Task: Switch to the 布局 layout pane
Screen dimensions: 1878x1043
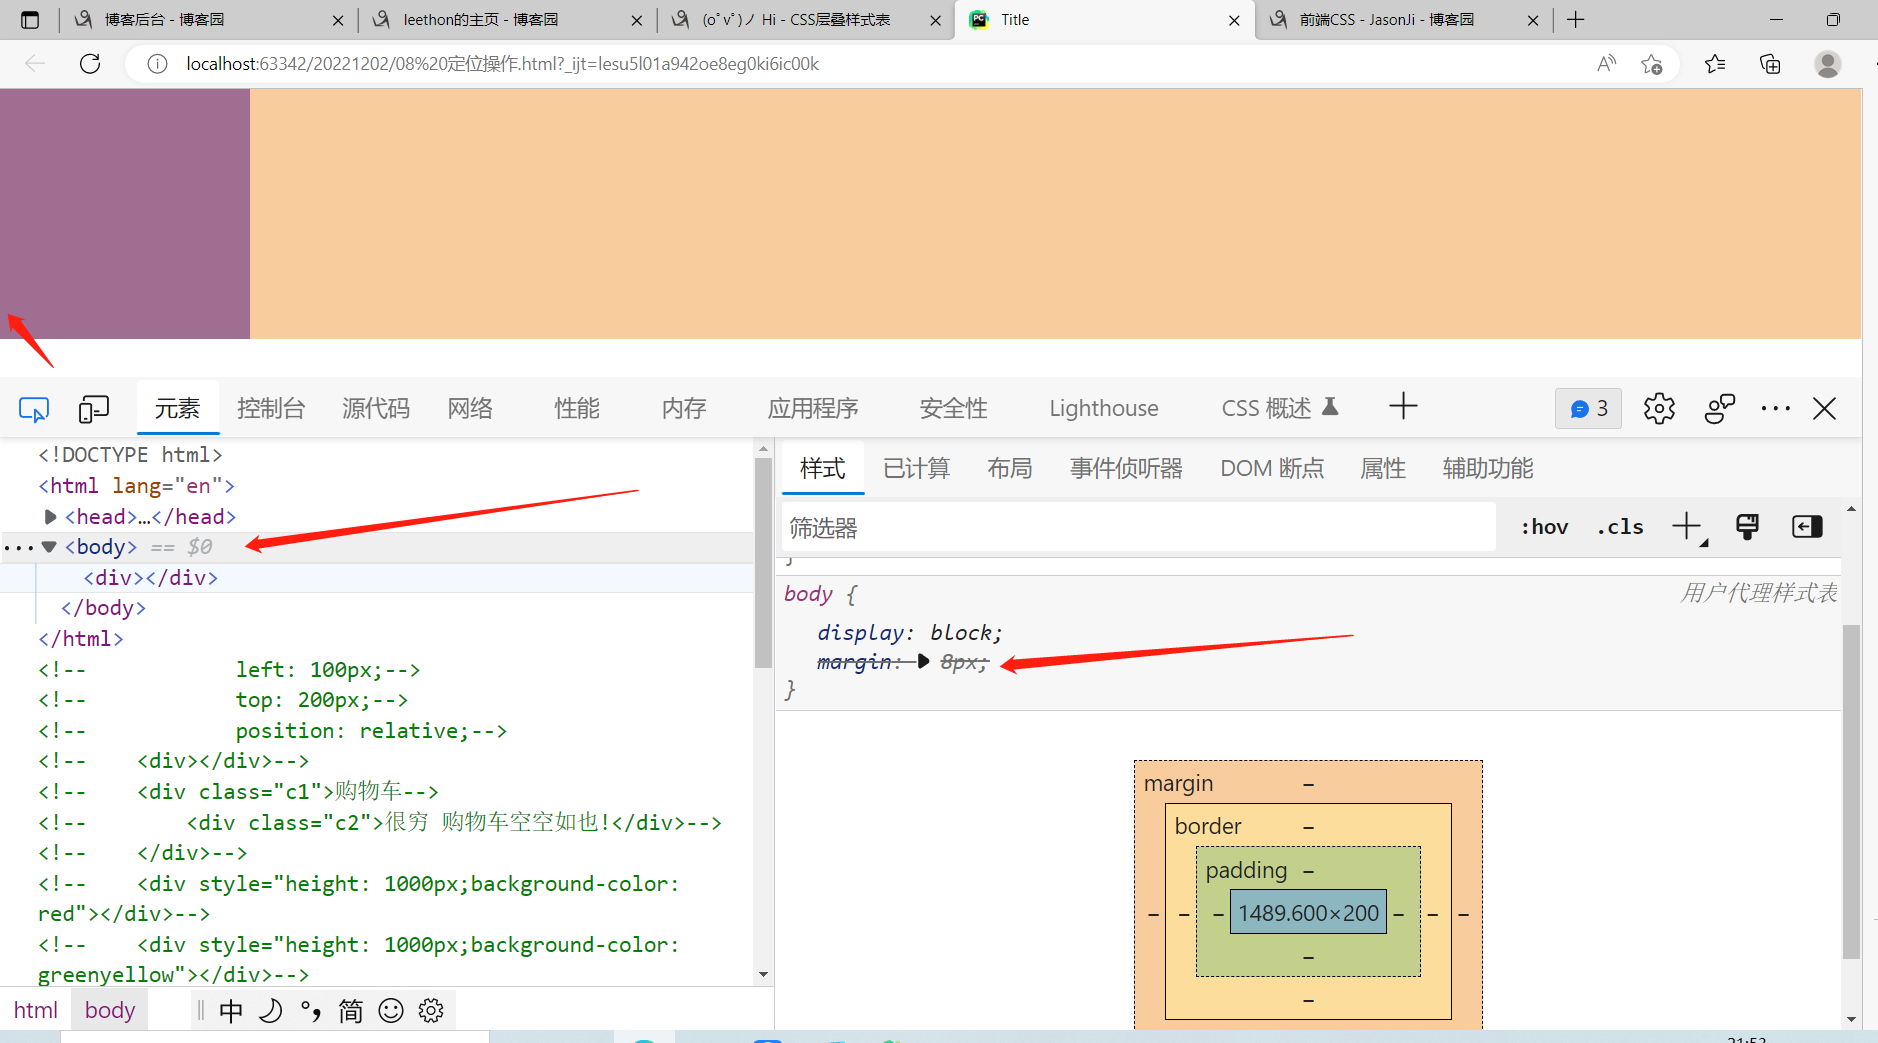Action: click(1009, 468)
